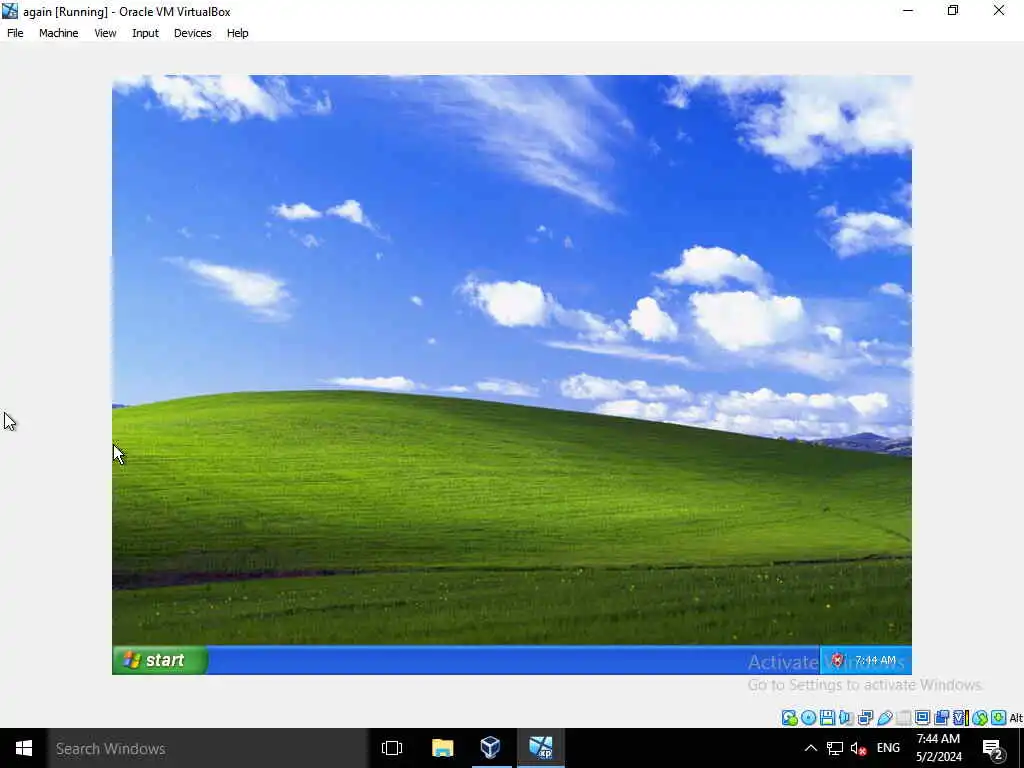Click the host clock showing 5/2/2024

pyautogui.click(x=938, y=748)
